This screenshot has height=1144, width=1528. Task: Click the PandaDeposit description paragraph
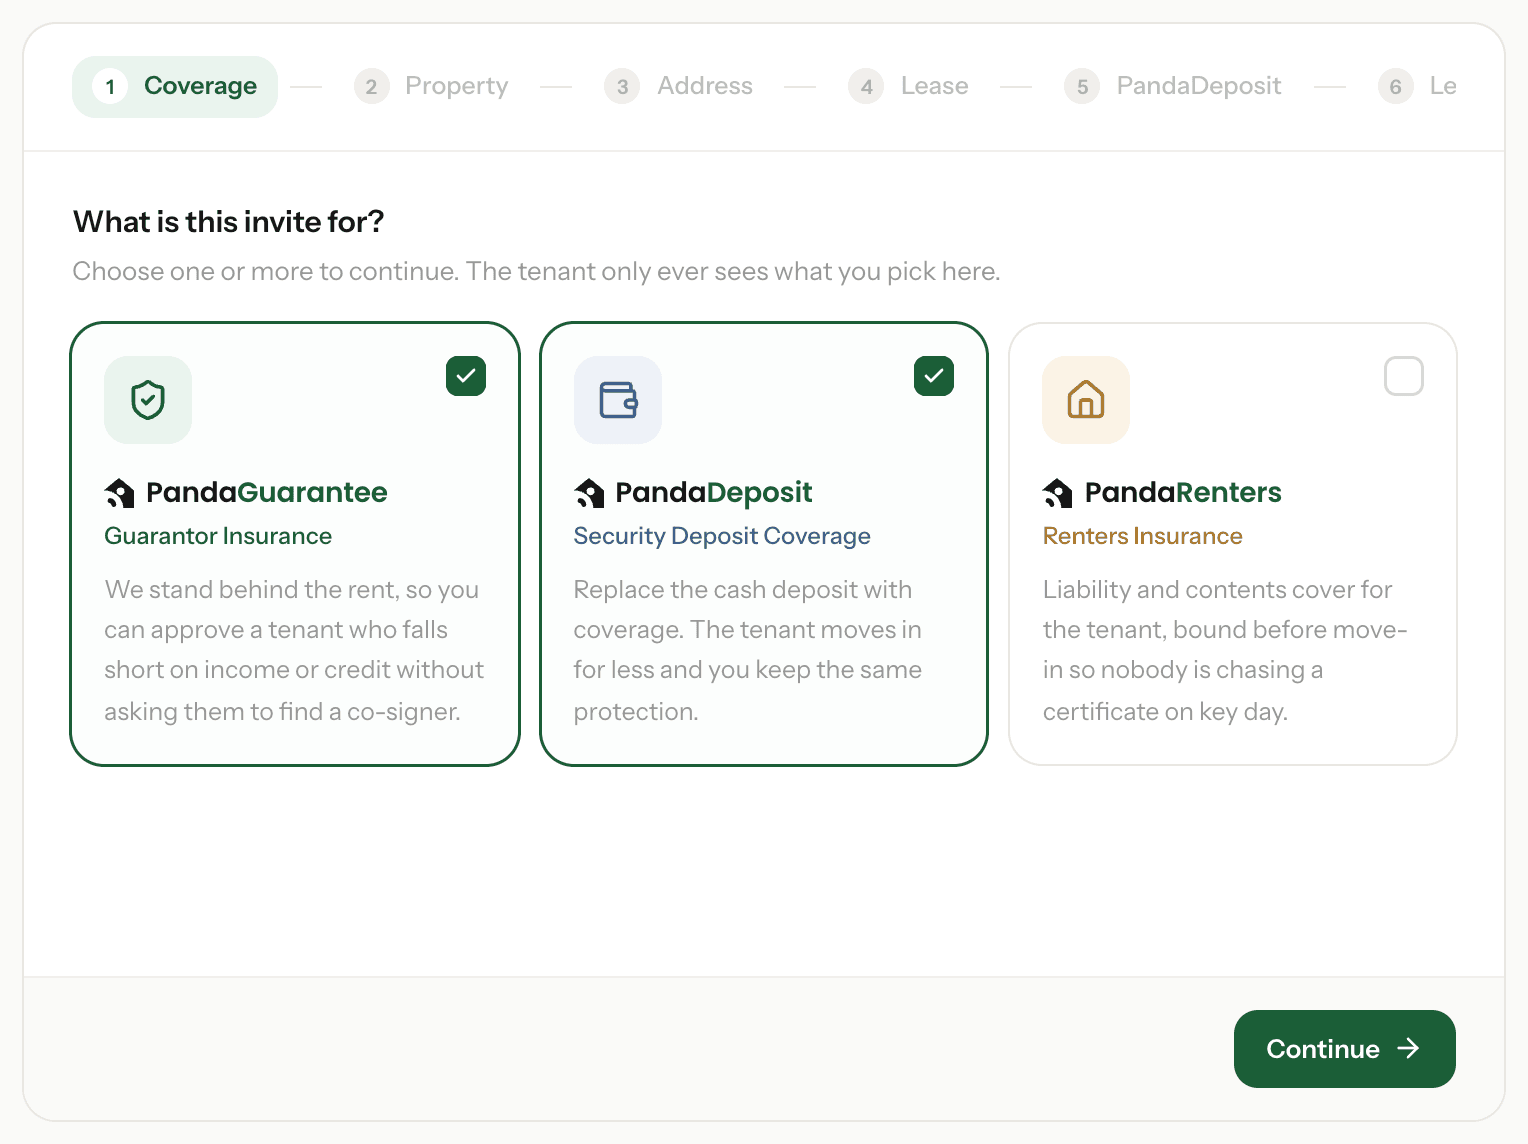(x=748, y=650)
